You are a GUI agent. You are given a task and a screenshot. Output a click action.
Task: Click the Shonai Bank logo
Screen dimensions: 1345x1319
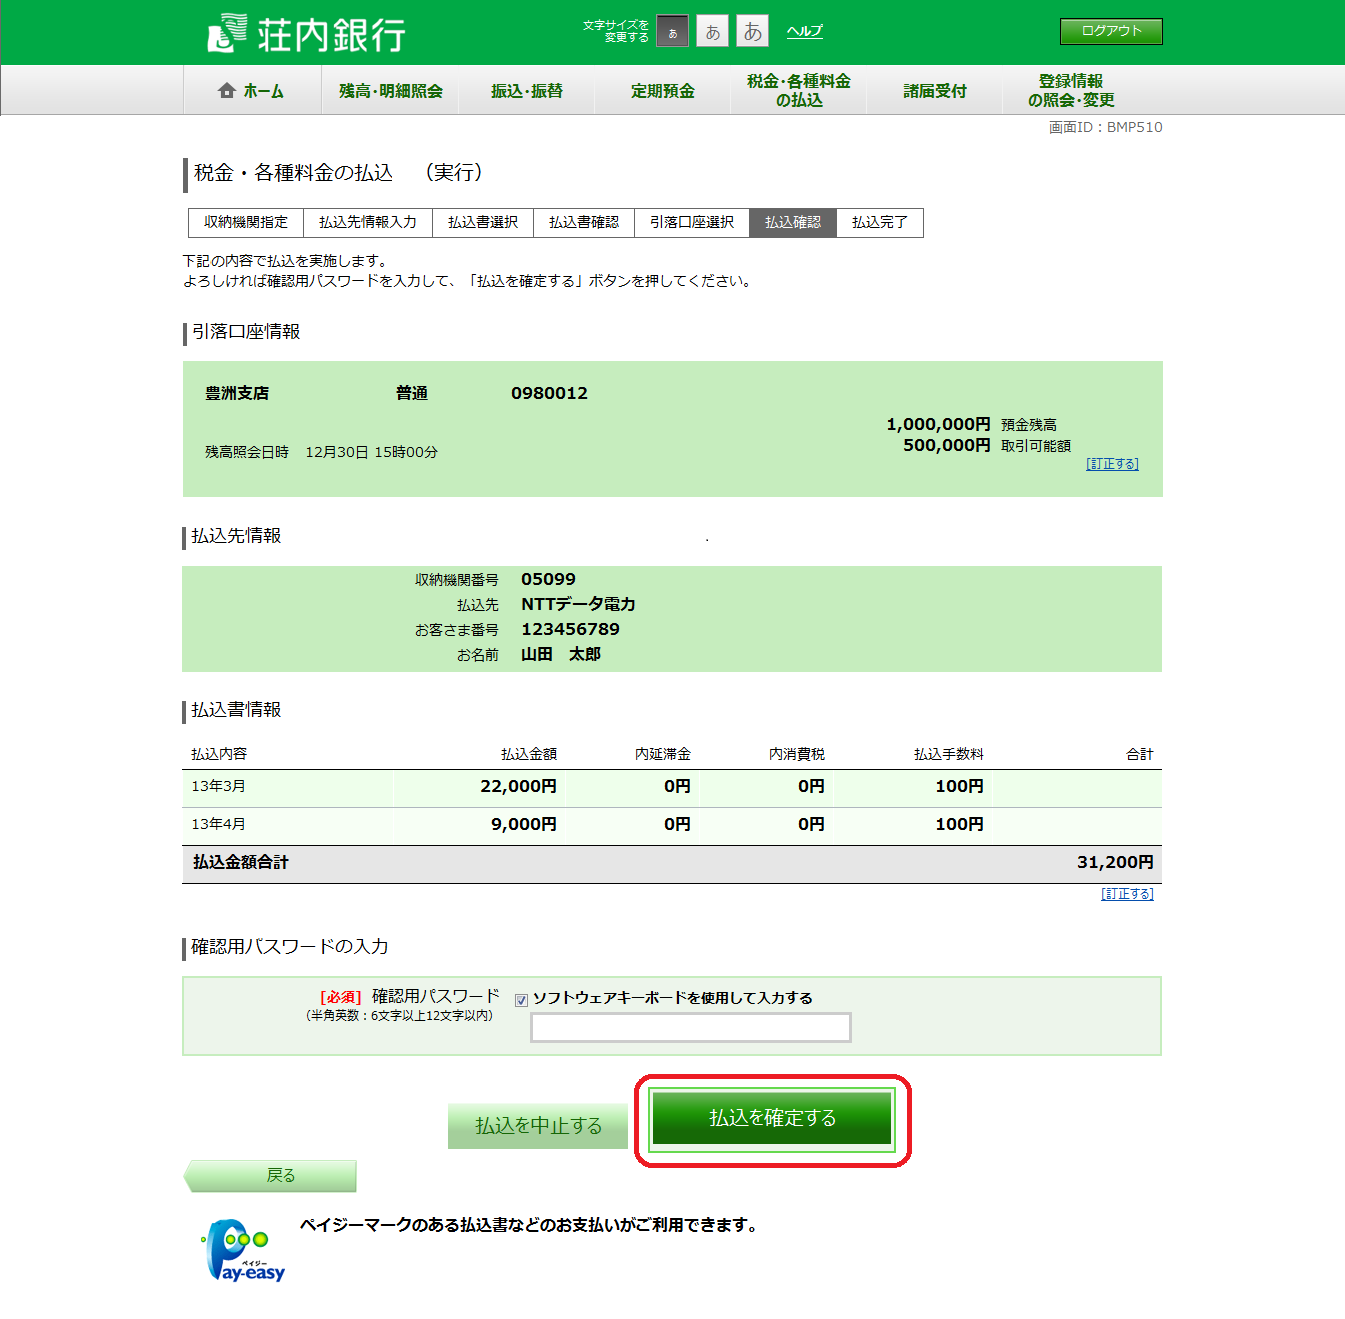[306, 34]
